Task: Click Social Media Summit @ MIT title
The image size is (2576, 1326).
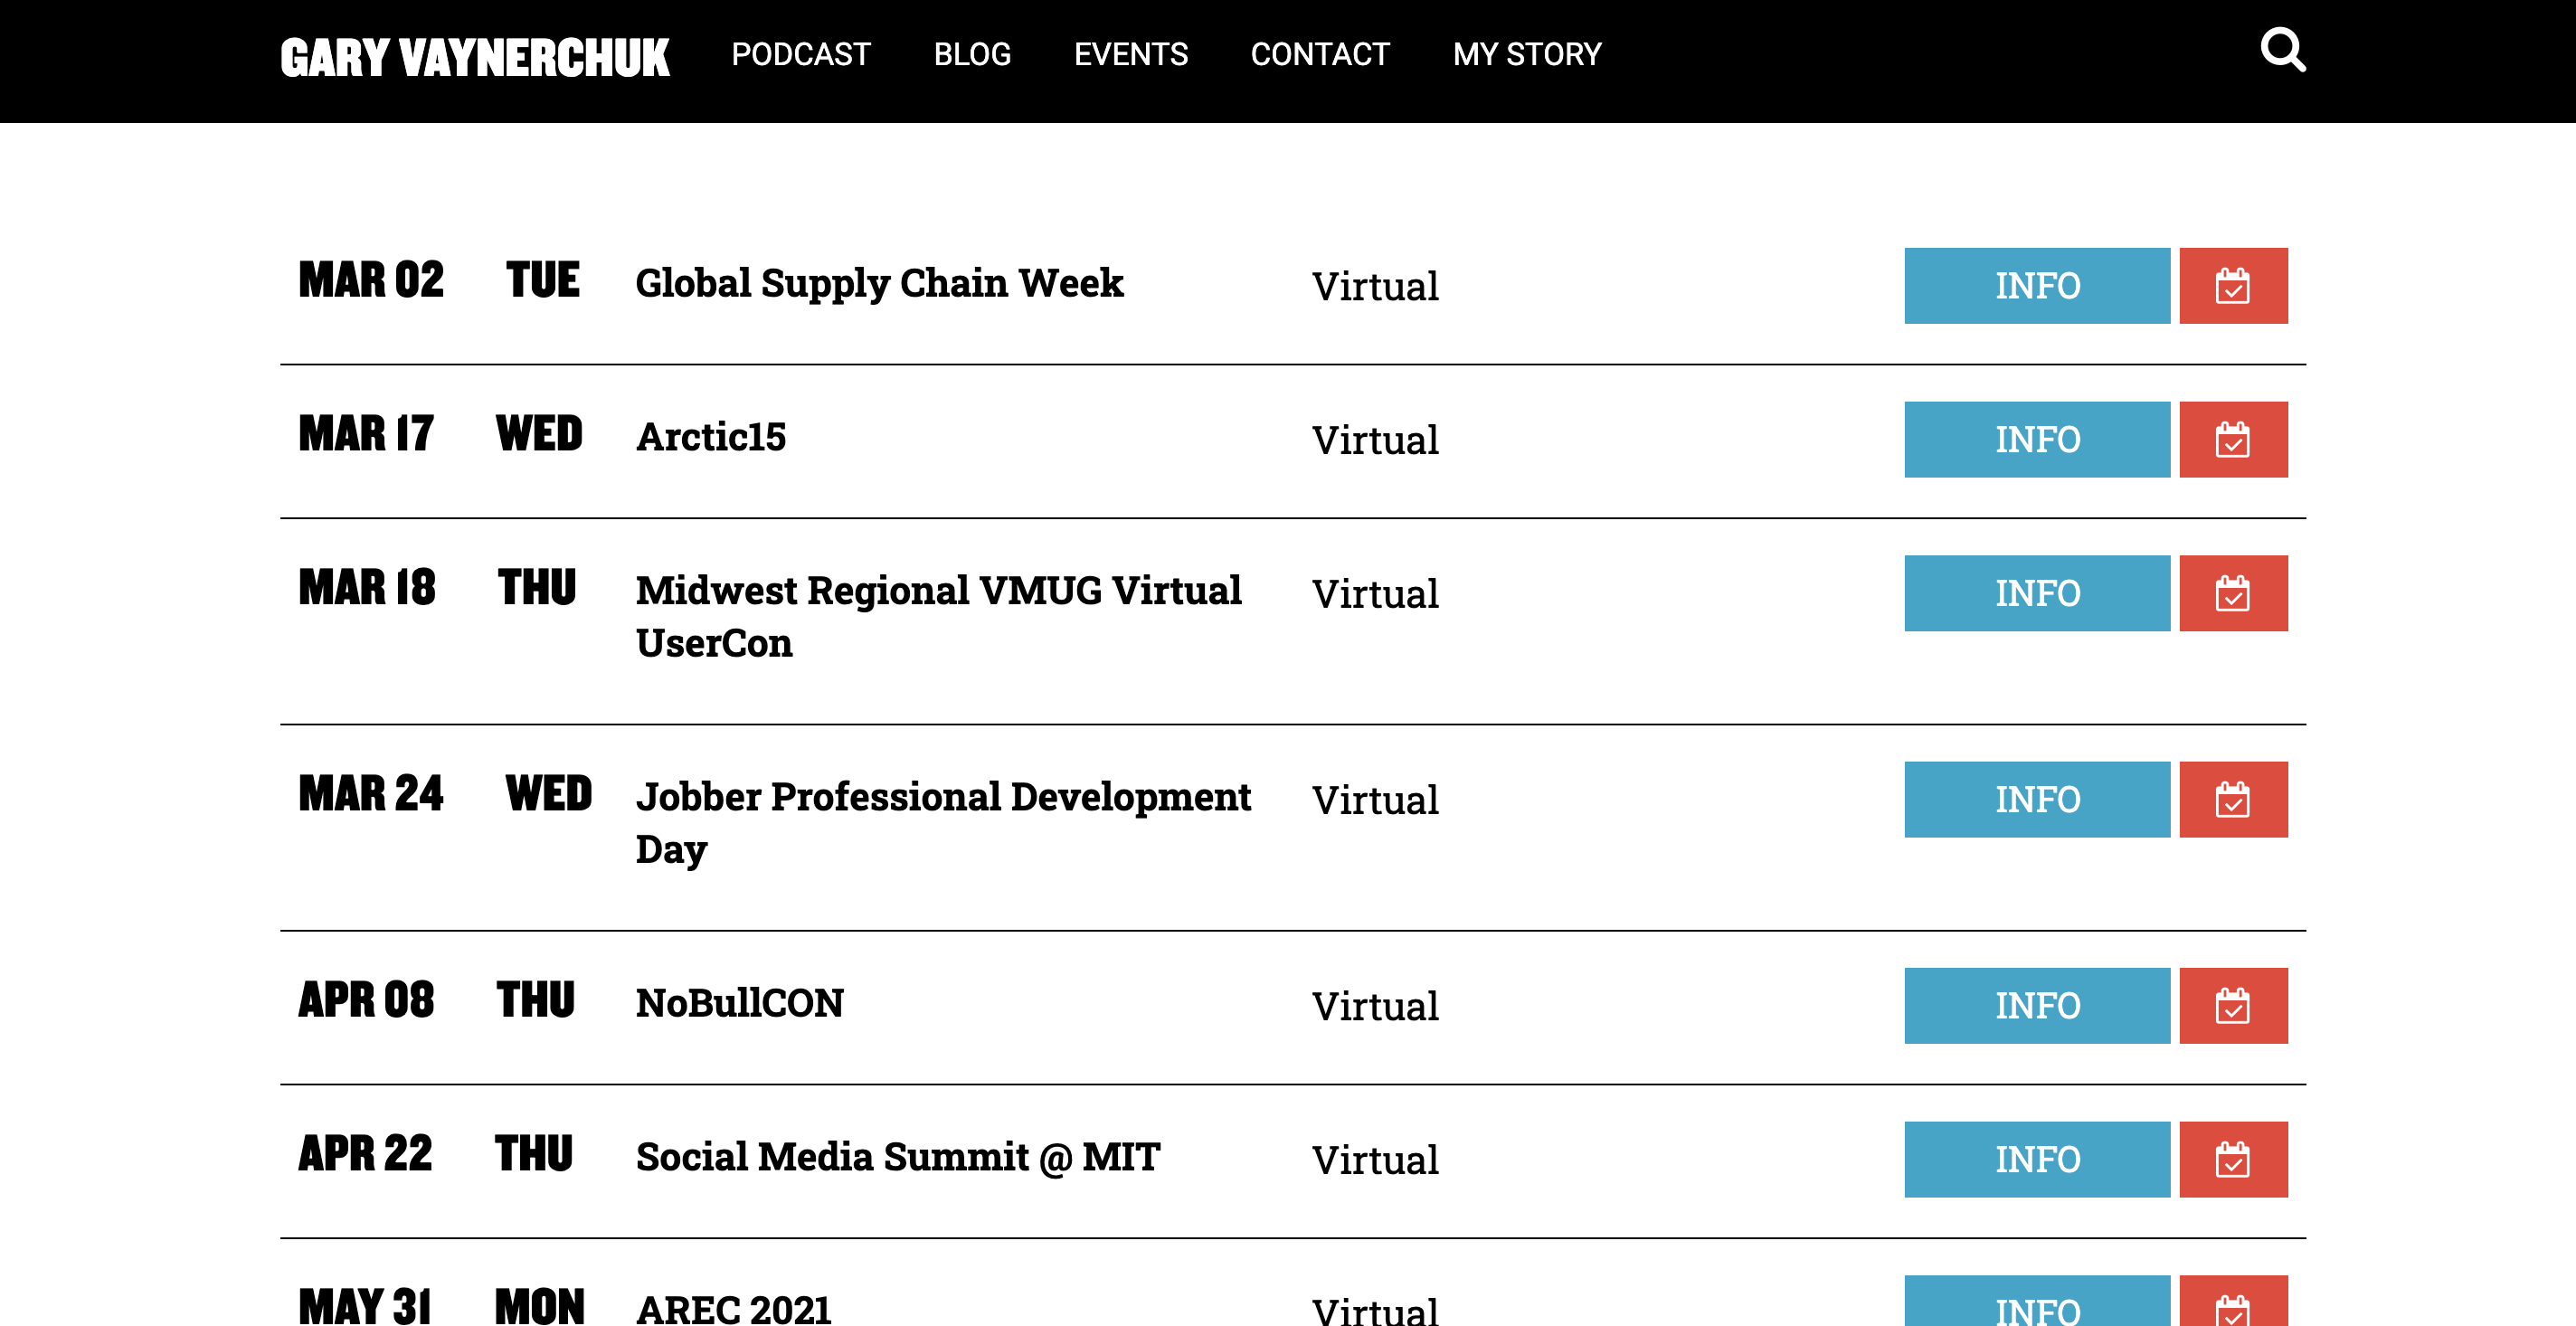Action: coord(898,1157)
